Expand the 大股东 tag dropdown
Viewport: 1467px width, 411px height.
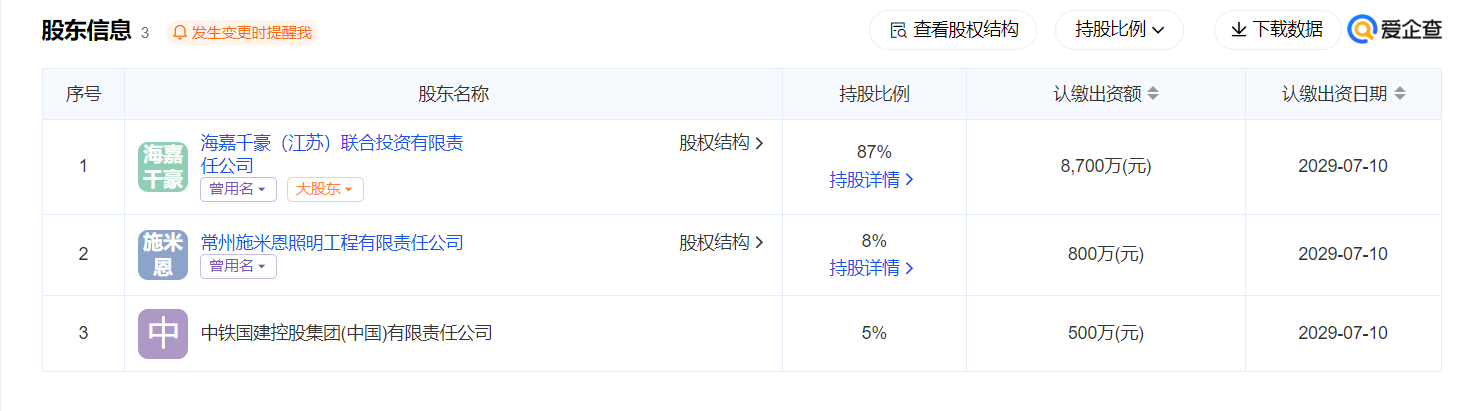[x=325, y=189]
